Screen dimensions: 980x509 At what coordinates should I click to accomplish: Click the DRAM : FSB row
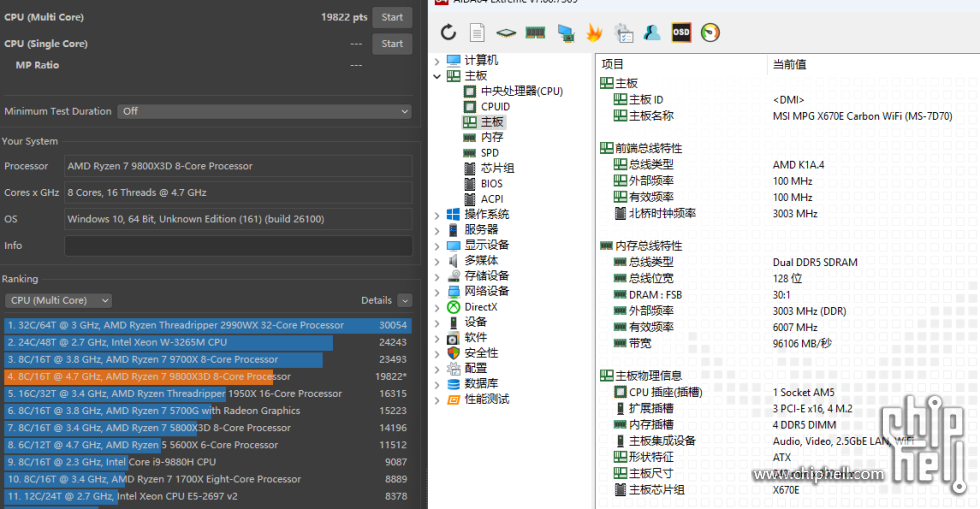point(788,295)
